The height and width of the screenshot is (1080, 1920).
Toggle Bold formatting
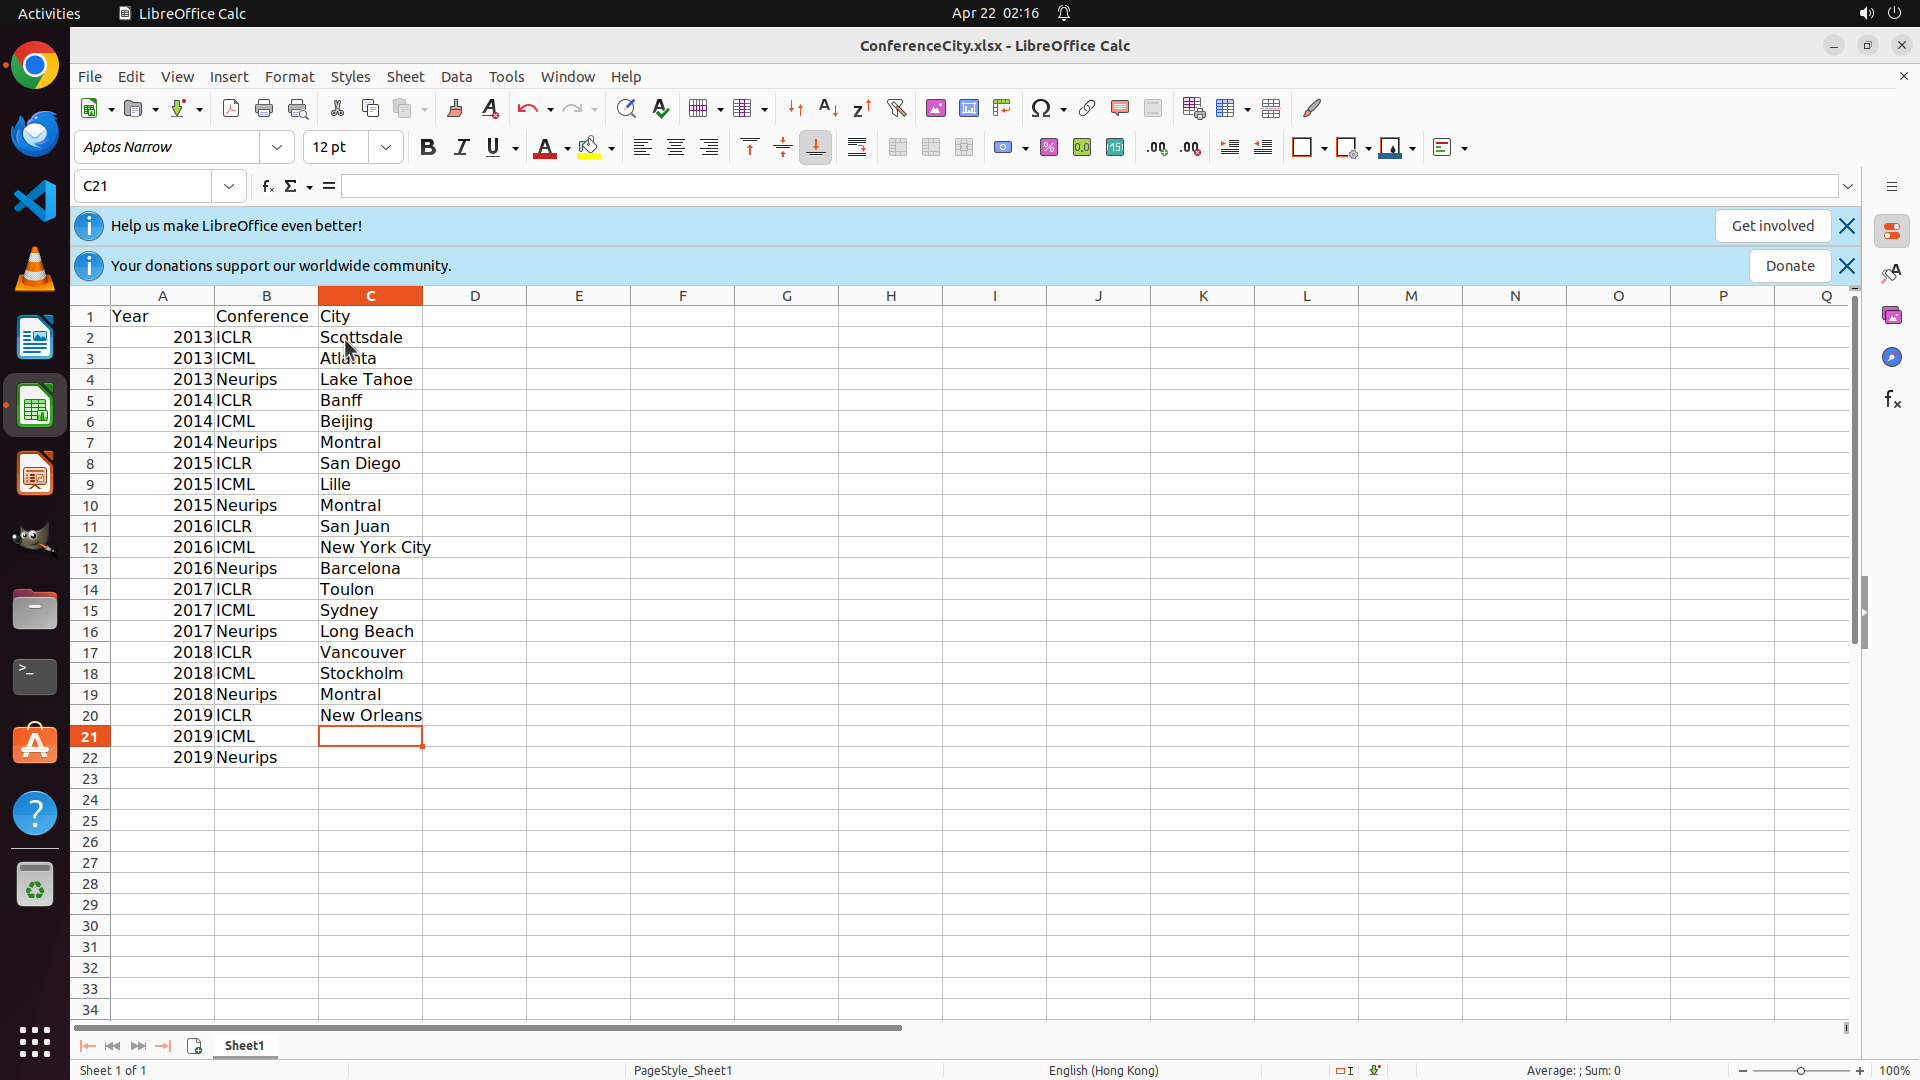tap(428, 147)
